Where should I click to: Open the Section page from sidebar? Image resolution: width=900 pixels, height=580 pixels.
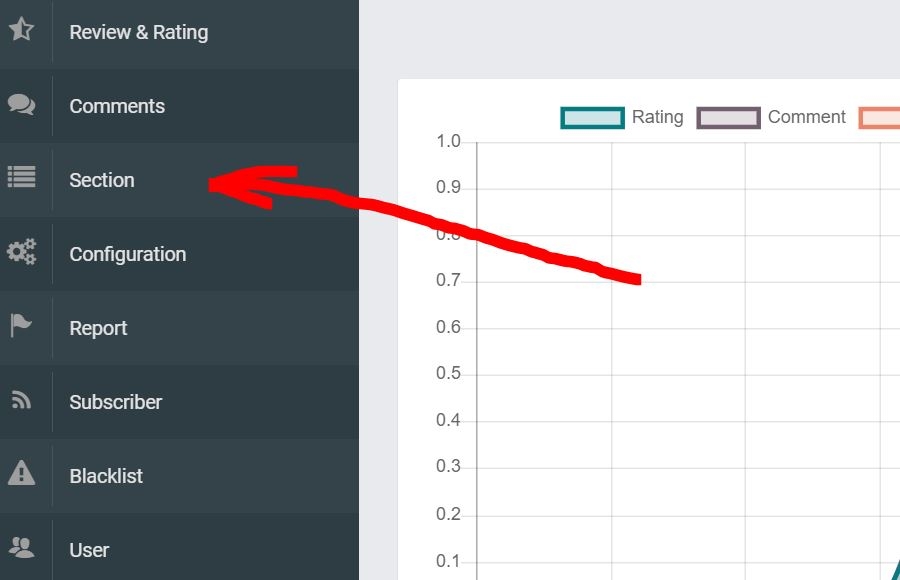coord(102,180)
